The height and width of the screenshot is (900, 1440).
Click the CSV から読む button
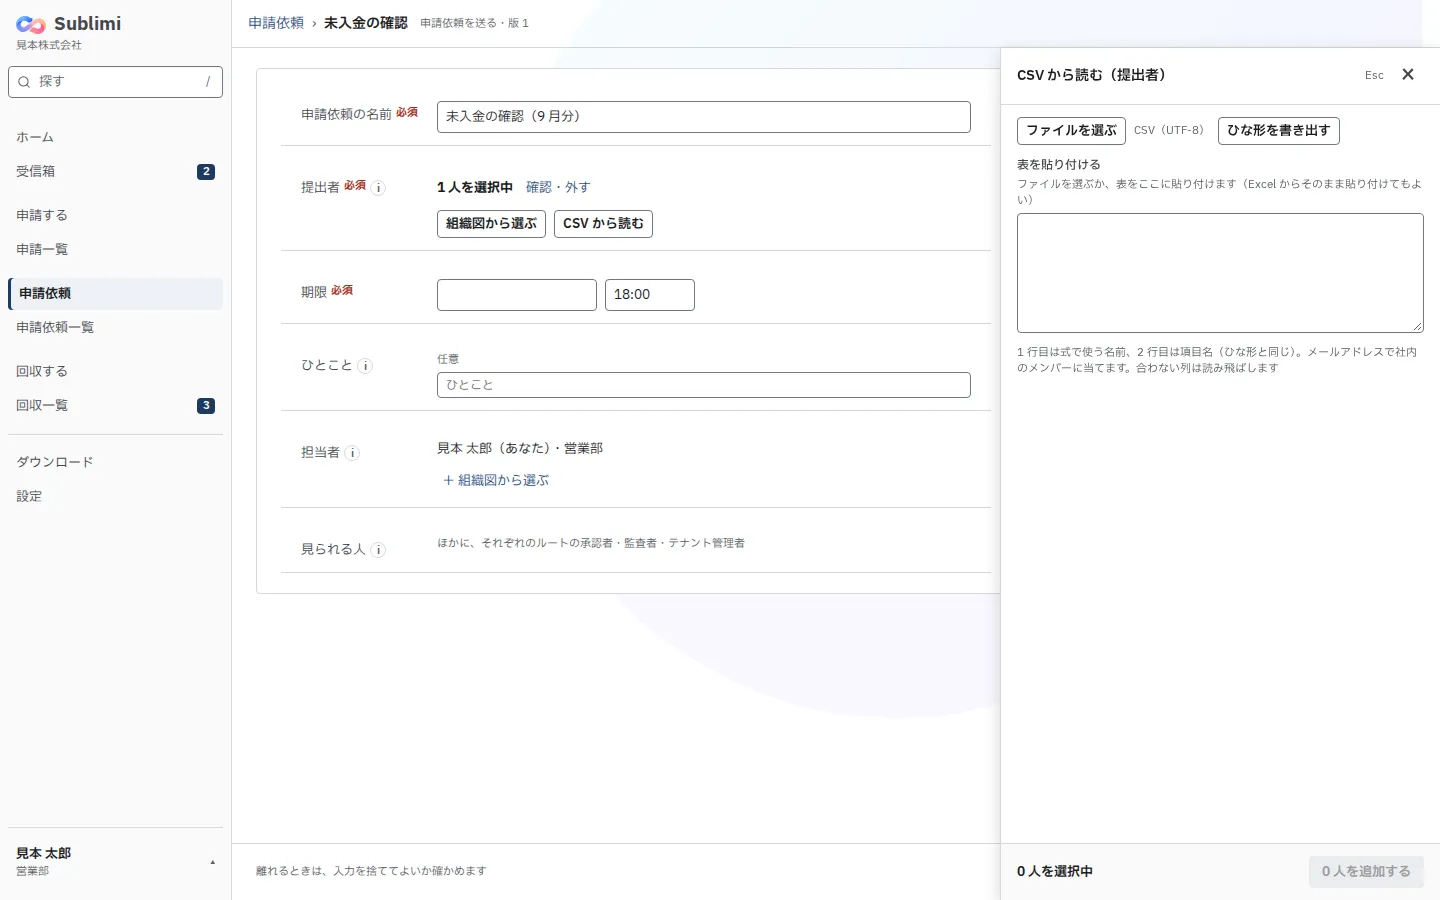[x=603, y=224]
